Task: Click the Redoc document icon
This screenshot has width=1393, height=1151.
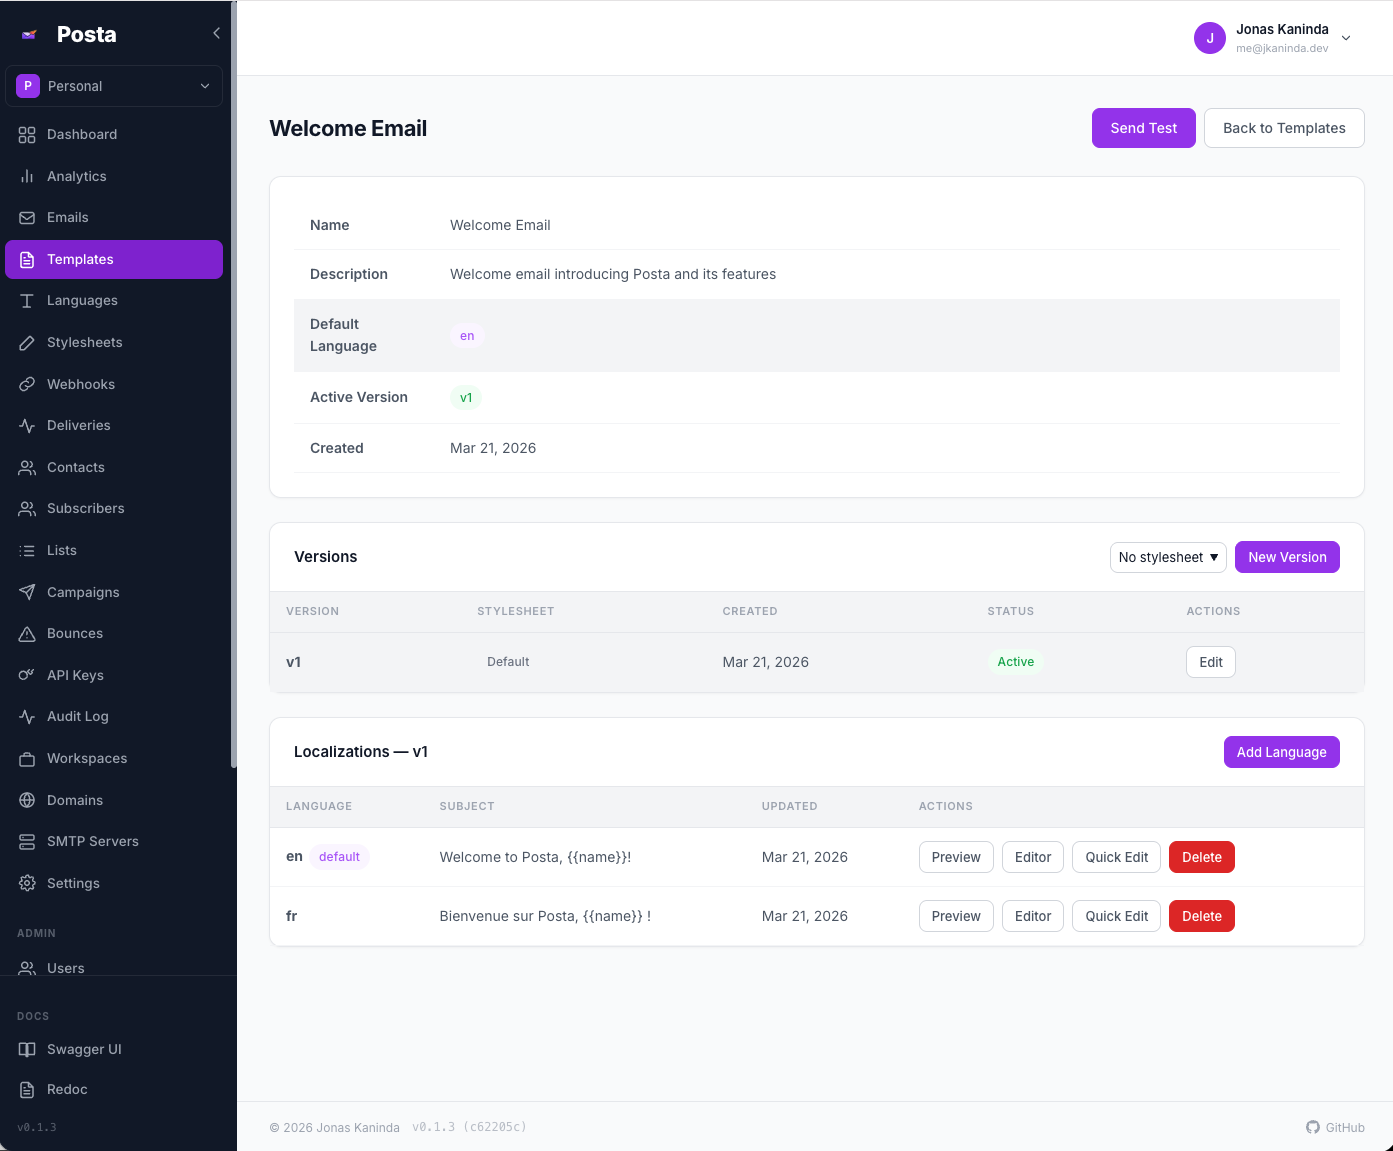Action: [x=27, y=1090]
